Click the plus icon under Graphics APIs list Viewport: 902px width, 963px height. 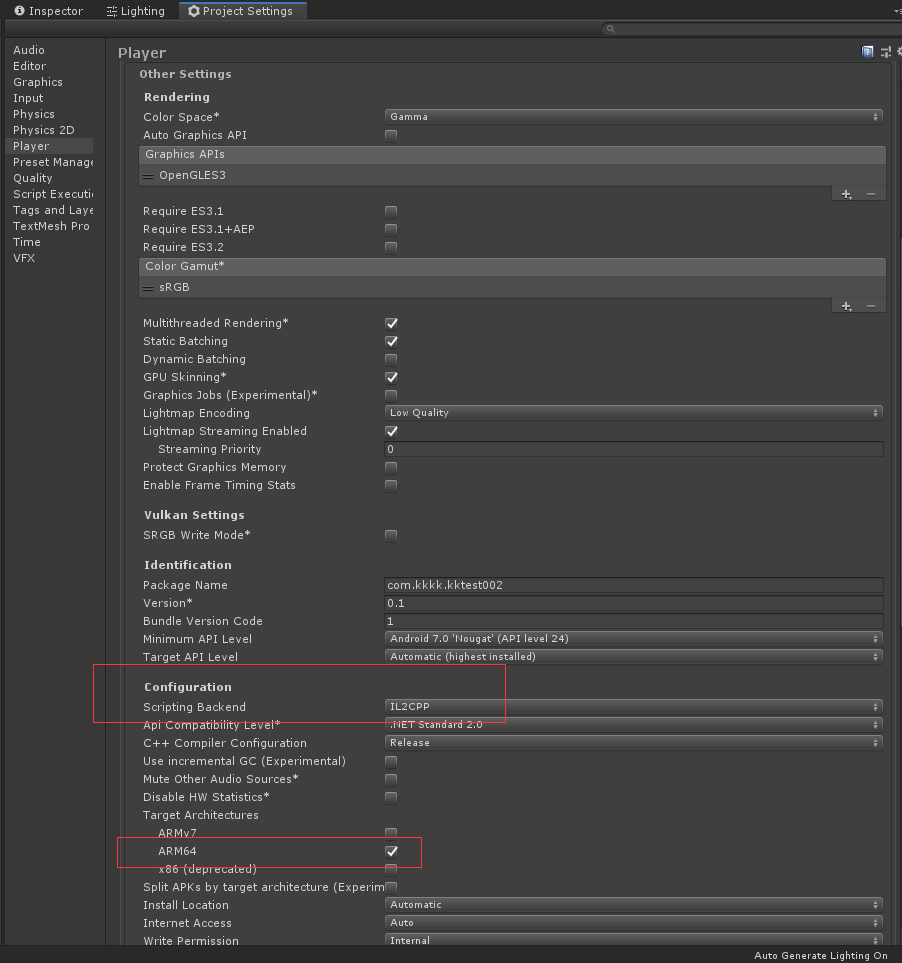[845, 194]
